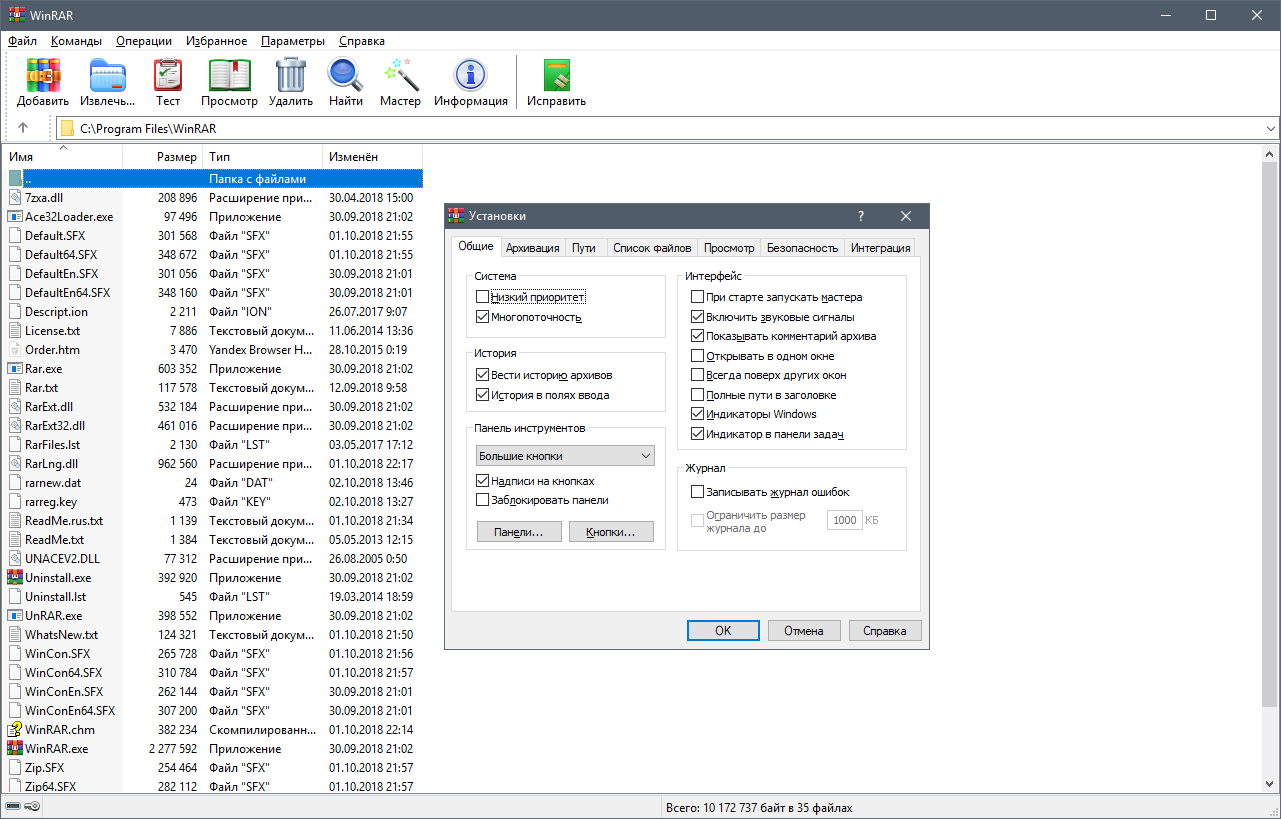Check При старте запускать мастера
The image size is (1281, 819).
(x=697, y=297)
